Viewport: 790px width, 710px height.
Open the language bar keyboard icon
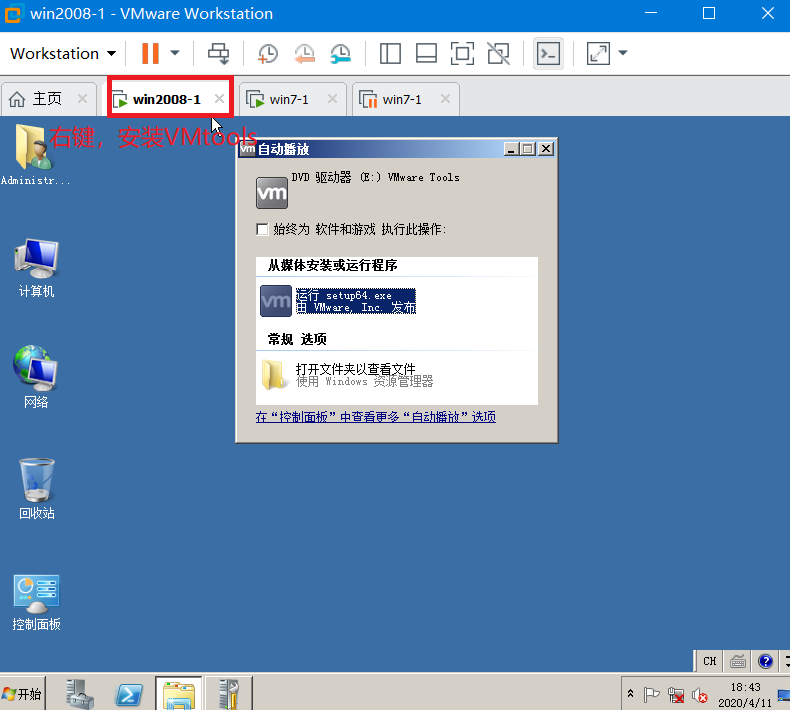tap(738, 661)
